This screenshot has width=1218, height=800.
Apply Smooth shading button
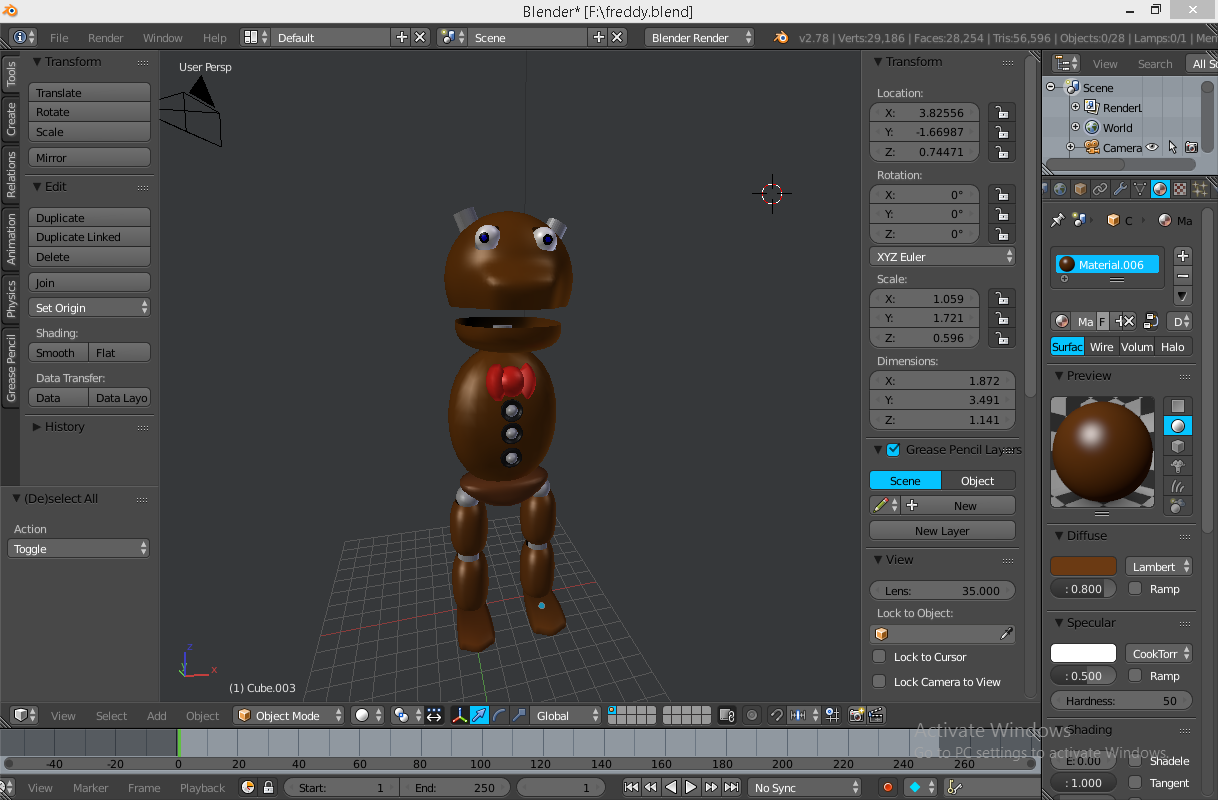coord(58,352)
